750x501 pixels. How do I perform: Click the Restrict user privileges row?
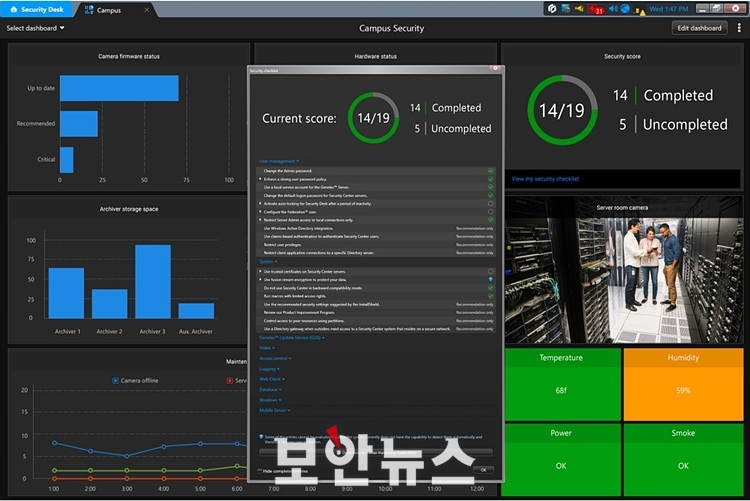375,245
